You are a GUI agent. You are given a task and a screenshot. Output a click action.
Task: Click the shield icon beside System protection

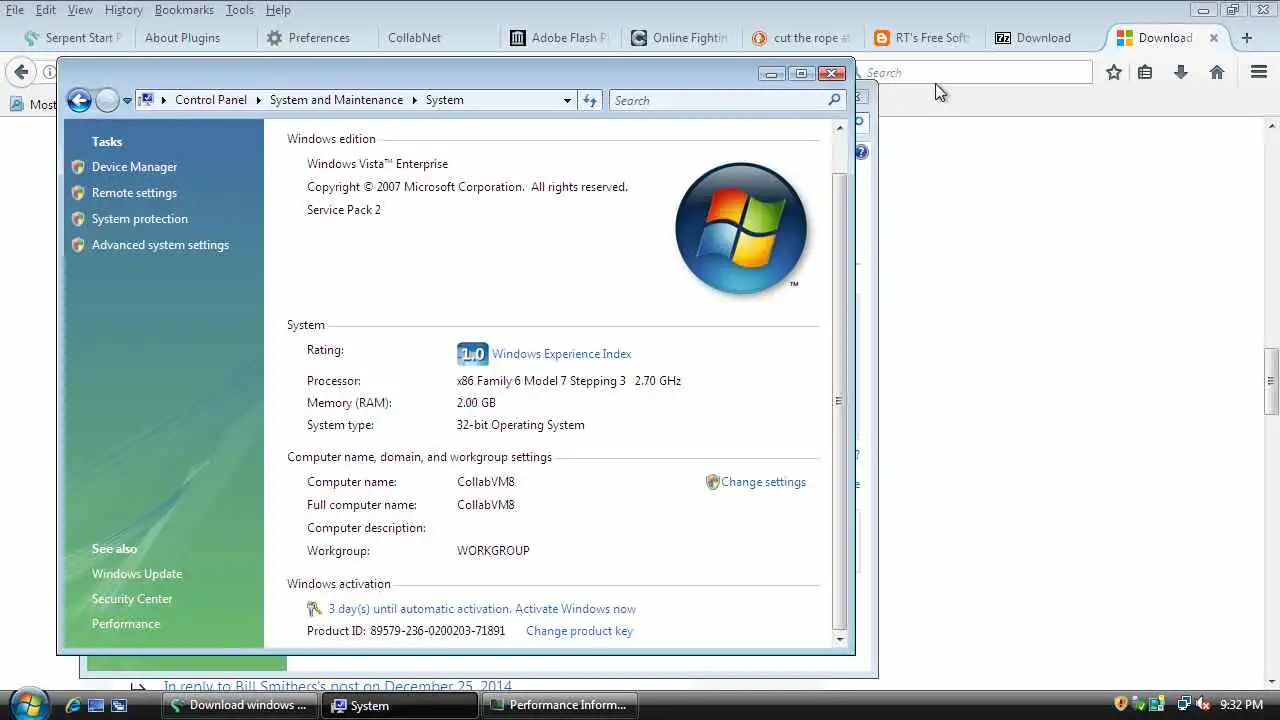coord(78,219)
